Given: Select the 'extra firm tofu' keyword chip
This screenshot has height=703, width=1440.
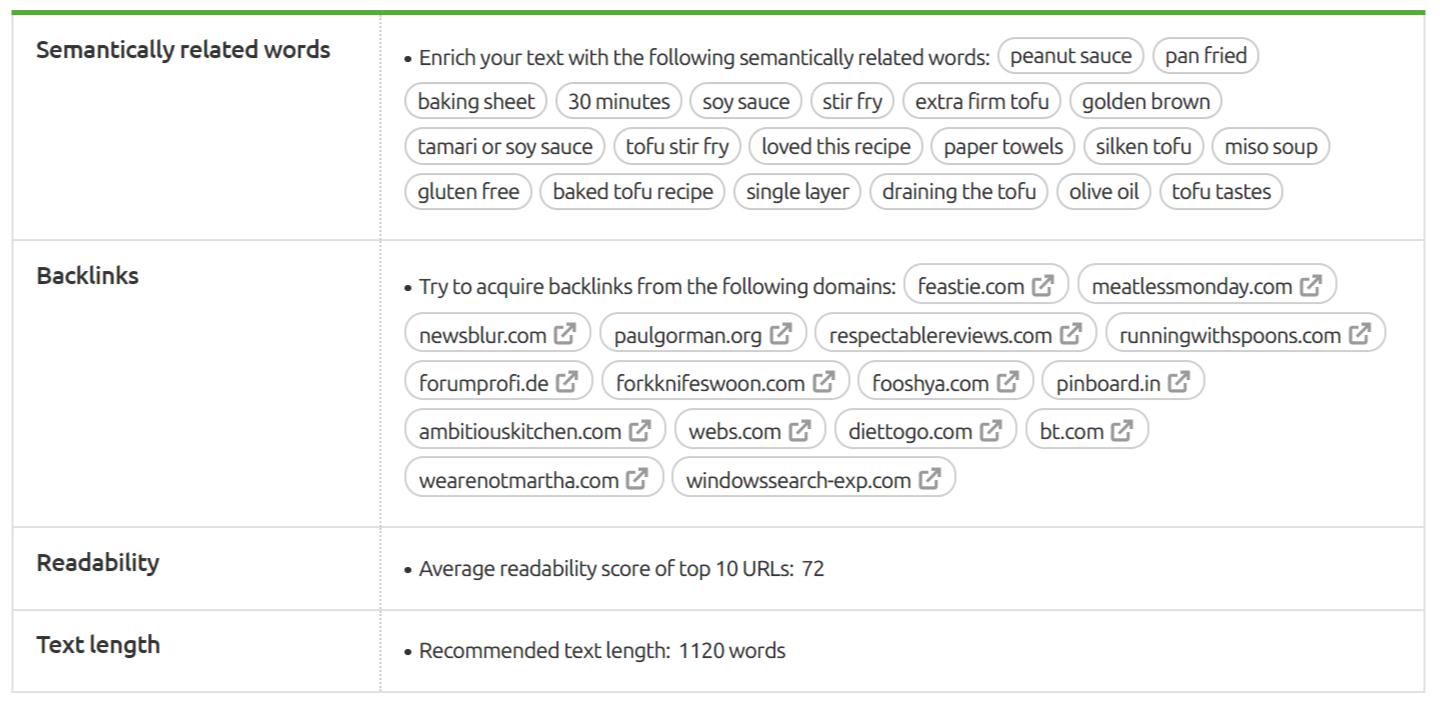Looking at the screenshot, I should point(982,101).
